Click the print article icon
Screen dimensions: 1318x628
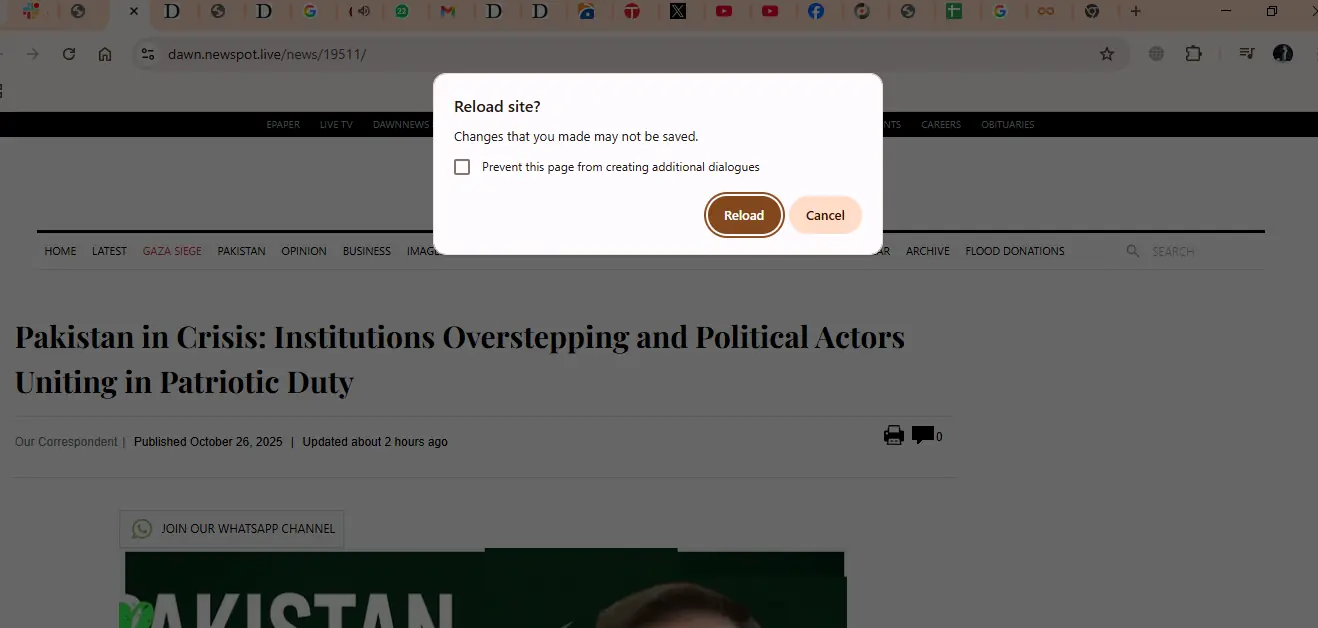pos(894,435)
